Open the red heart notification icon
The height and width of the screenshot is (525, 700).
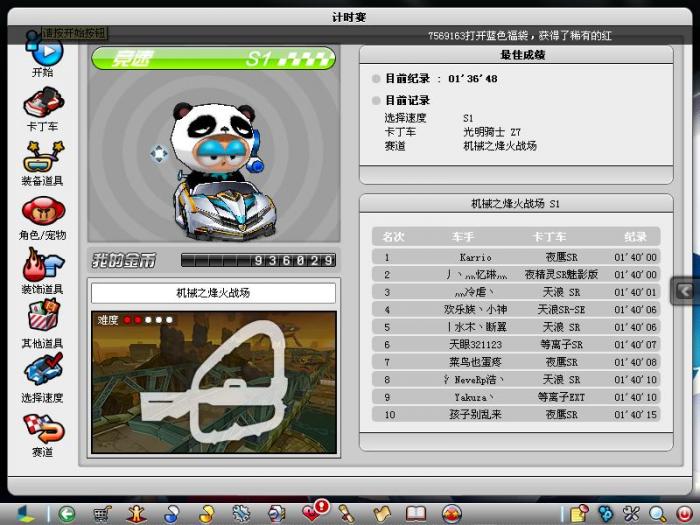314,512
